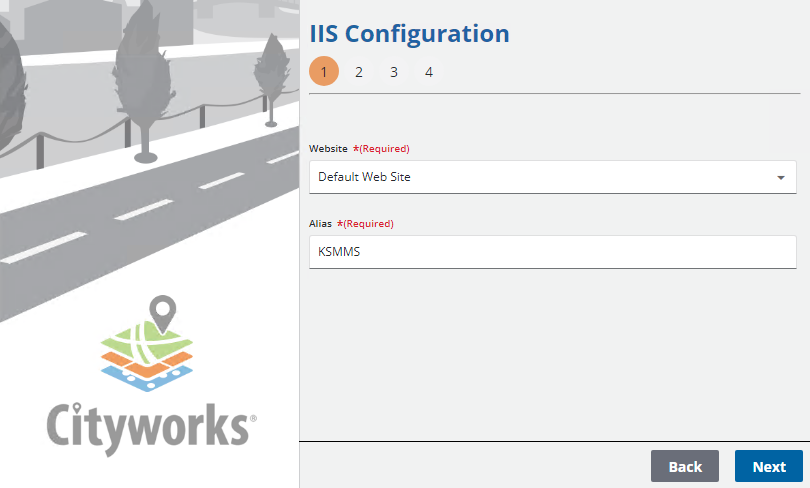
Task: Click the Cityworks wordmark text
Action: 148,427
